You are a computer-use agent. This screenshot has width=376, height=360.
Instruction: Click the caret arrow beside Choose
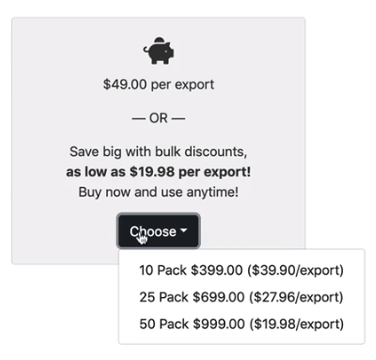click(x=183, y=230)
